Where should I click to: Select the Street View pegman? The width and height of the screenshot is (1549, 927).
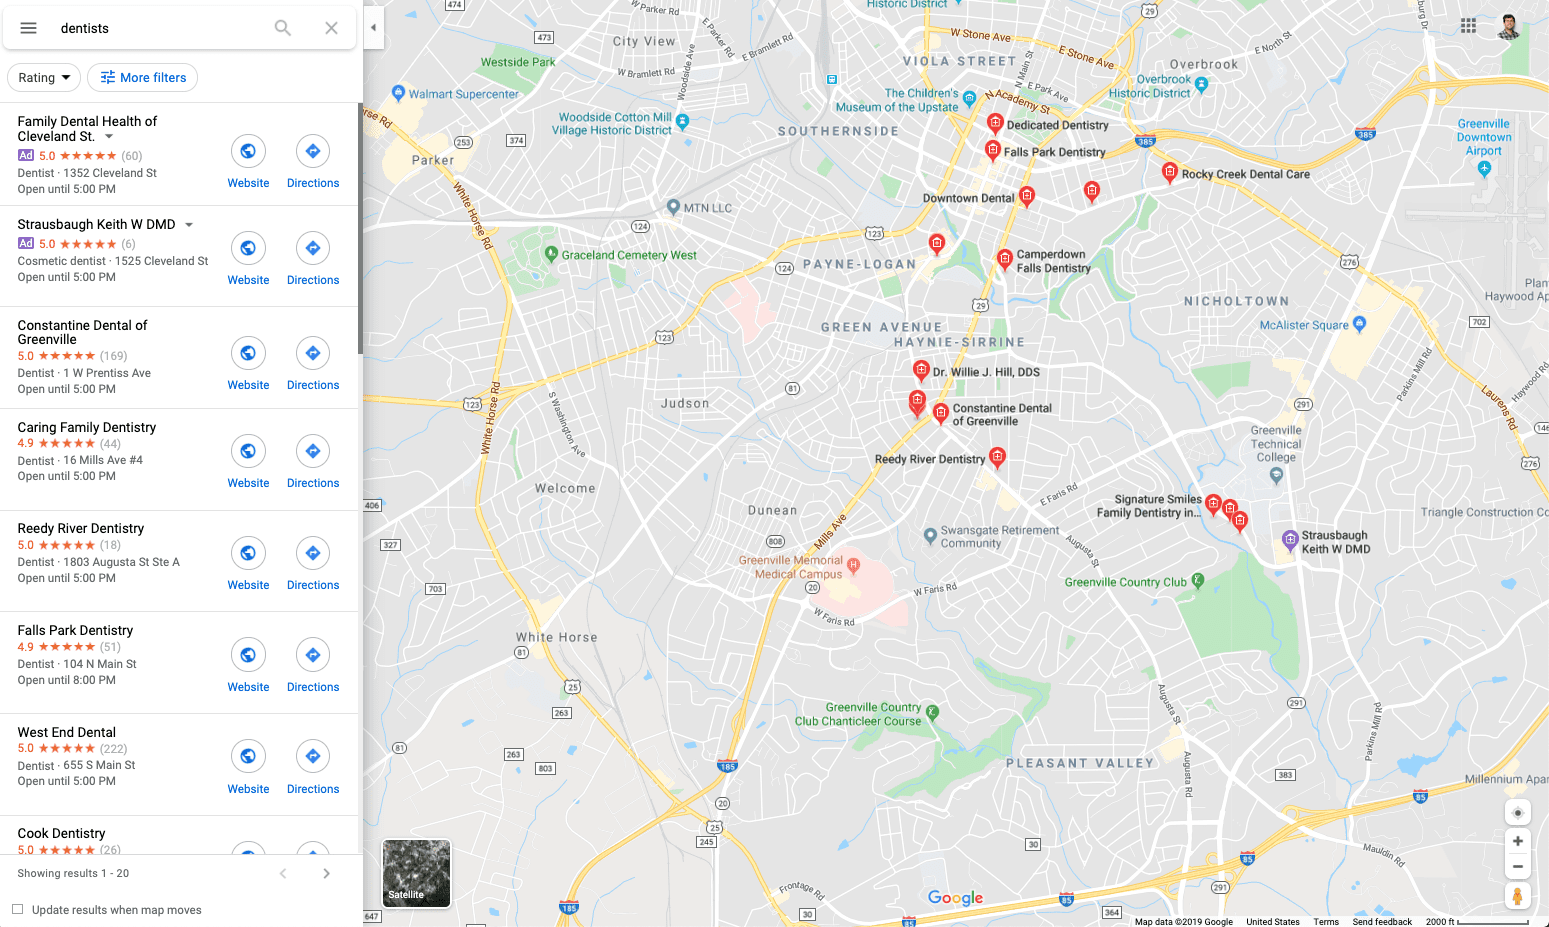pyautogui.click(x=1517, y=896)
